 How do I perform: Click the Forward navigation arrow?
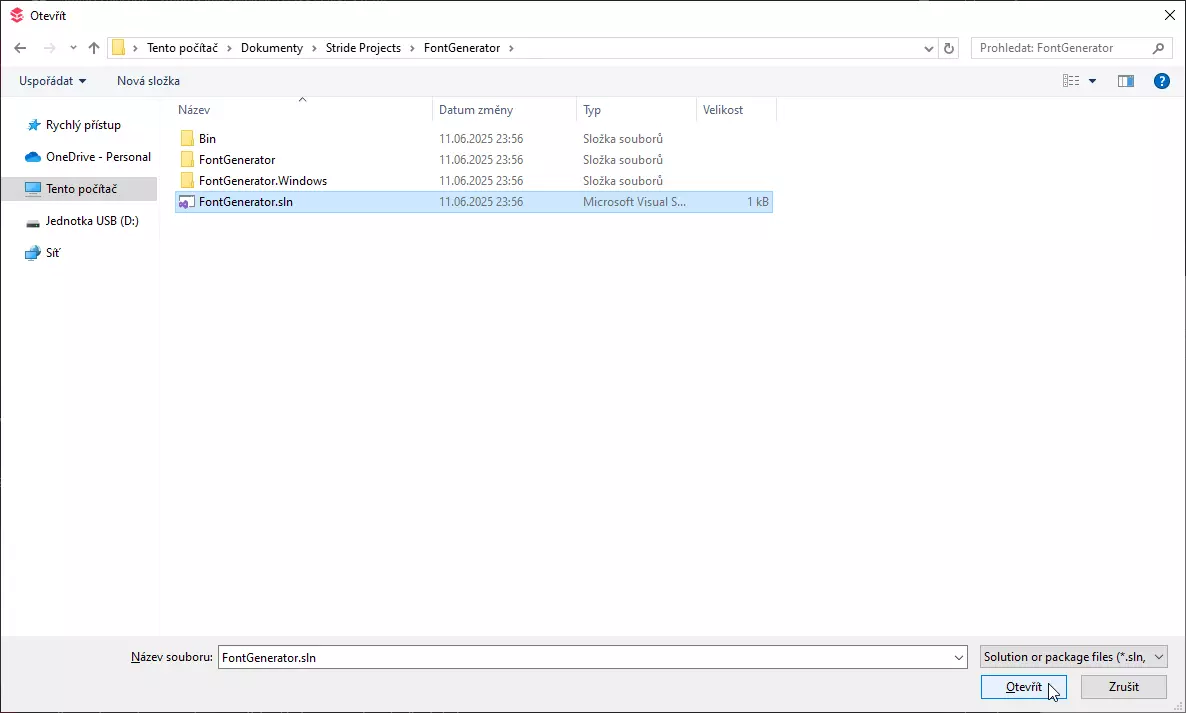pyautogui.click(x=50, y=48)
